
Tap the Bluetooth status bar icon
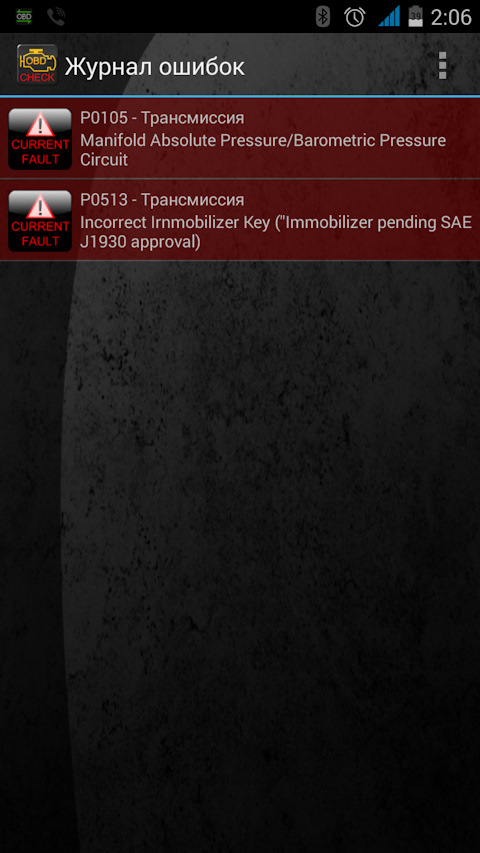point(323,17)
